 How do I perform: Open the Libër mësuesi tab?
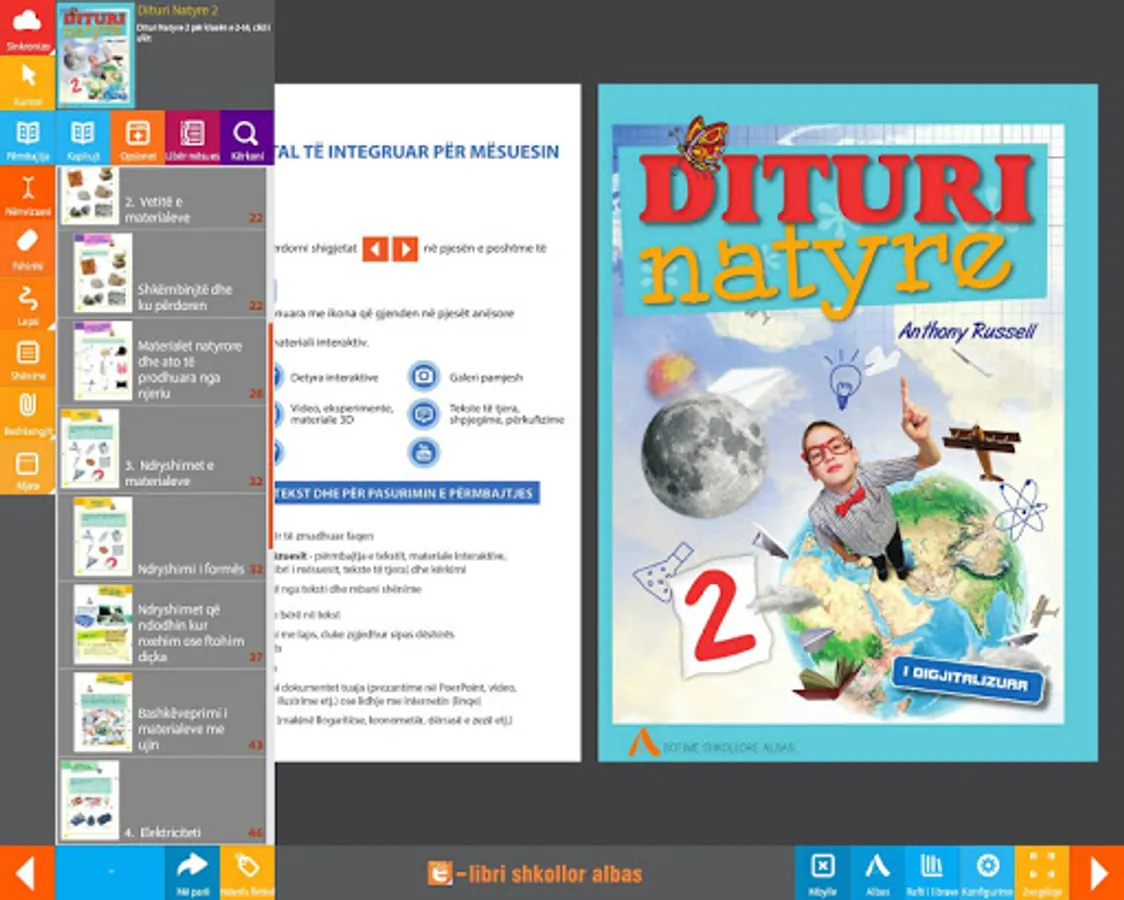coord(192,138)
